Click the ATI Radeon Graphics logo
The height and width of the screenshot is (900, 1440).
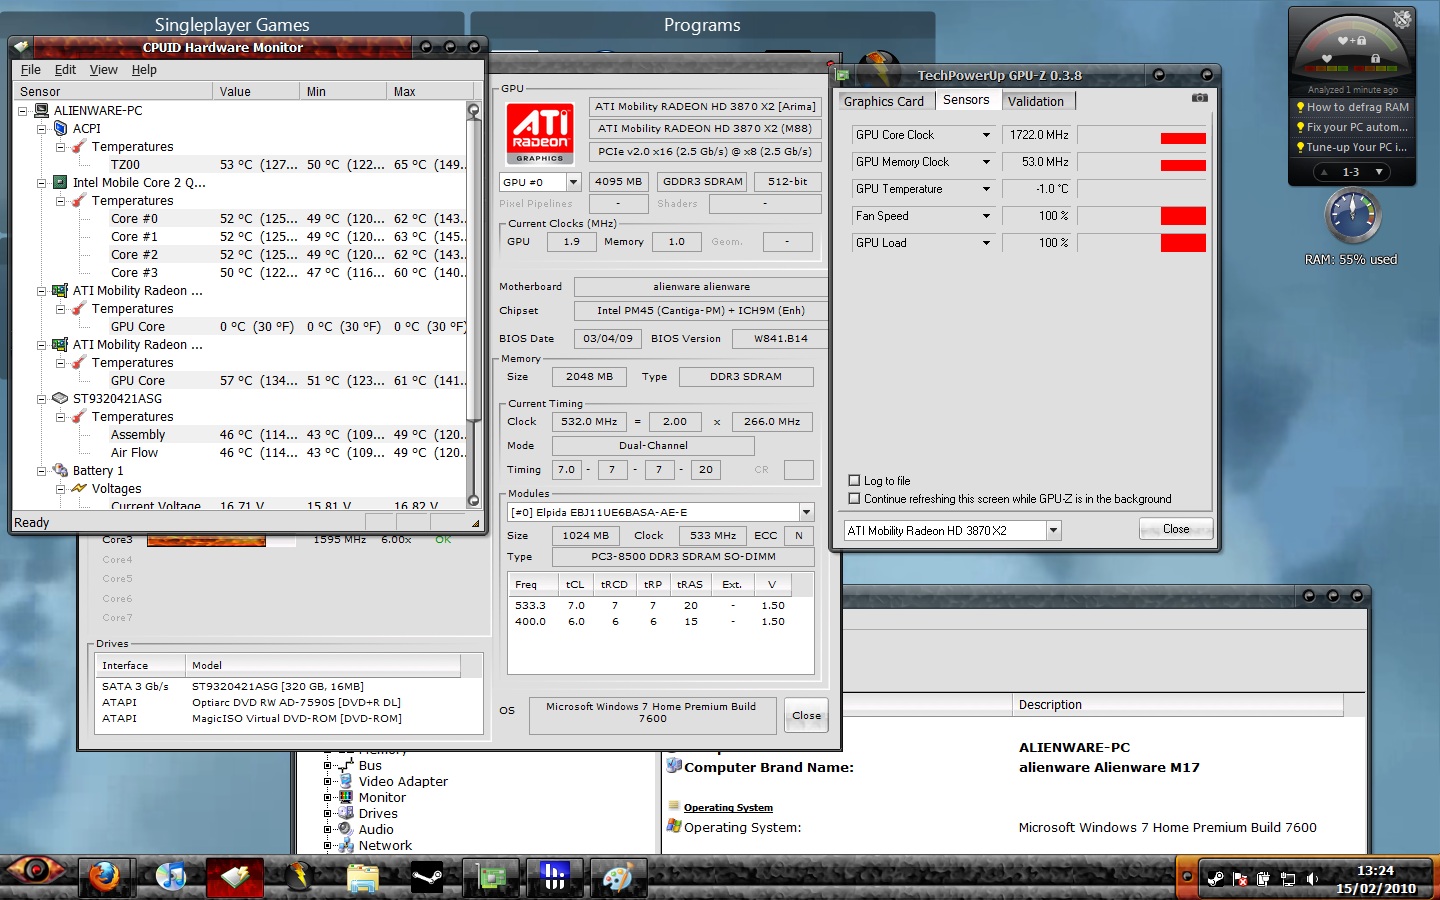pyautogui.click(x=540, y=134)
